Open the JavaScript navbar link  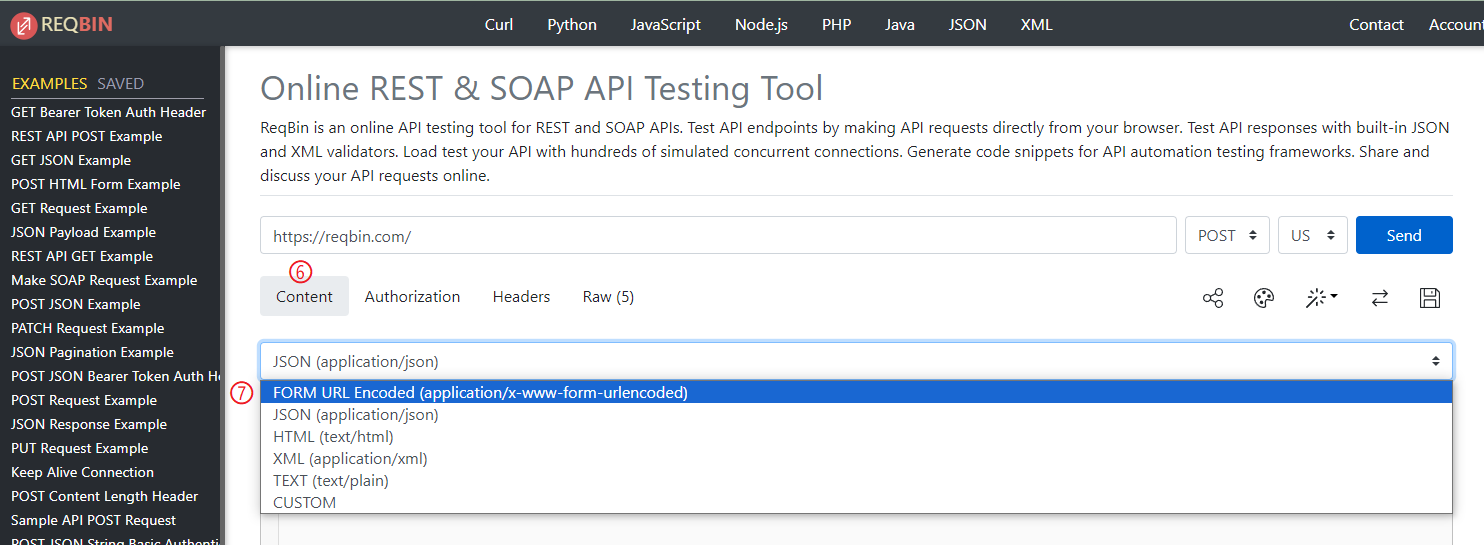tap(666, 25)
